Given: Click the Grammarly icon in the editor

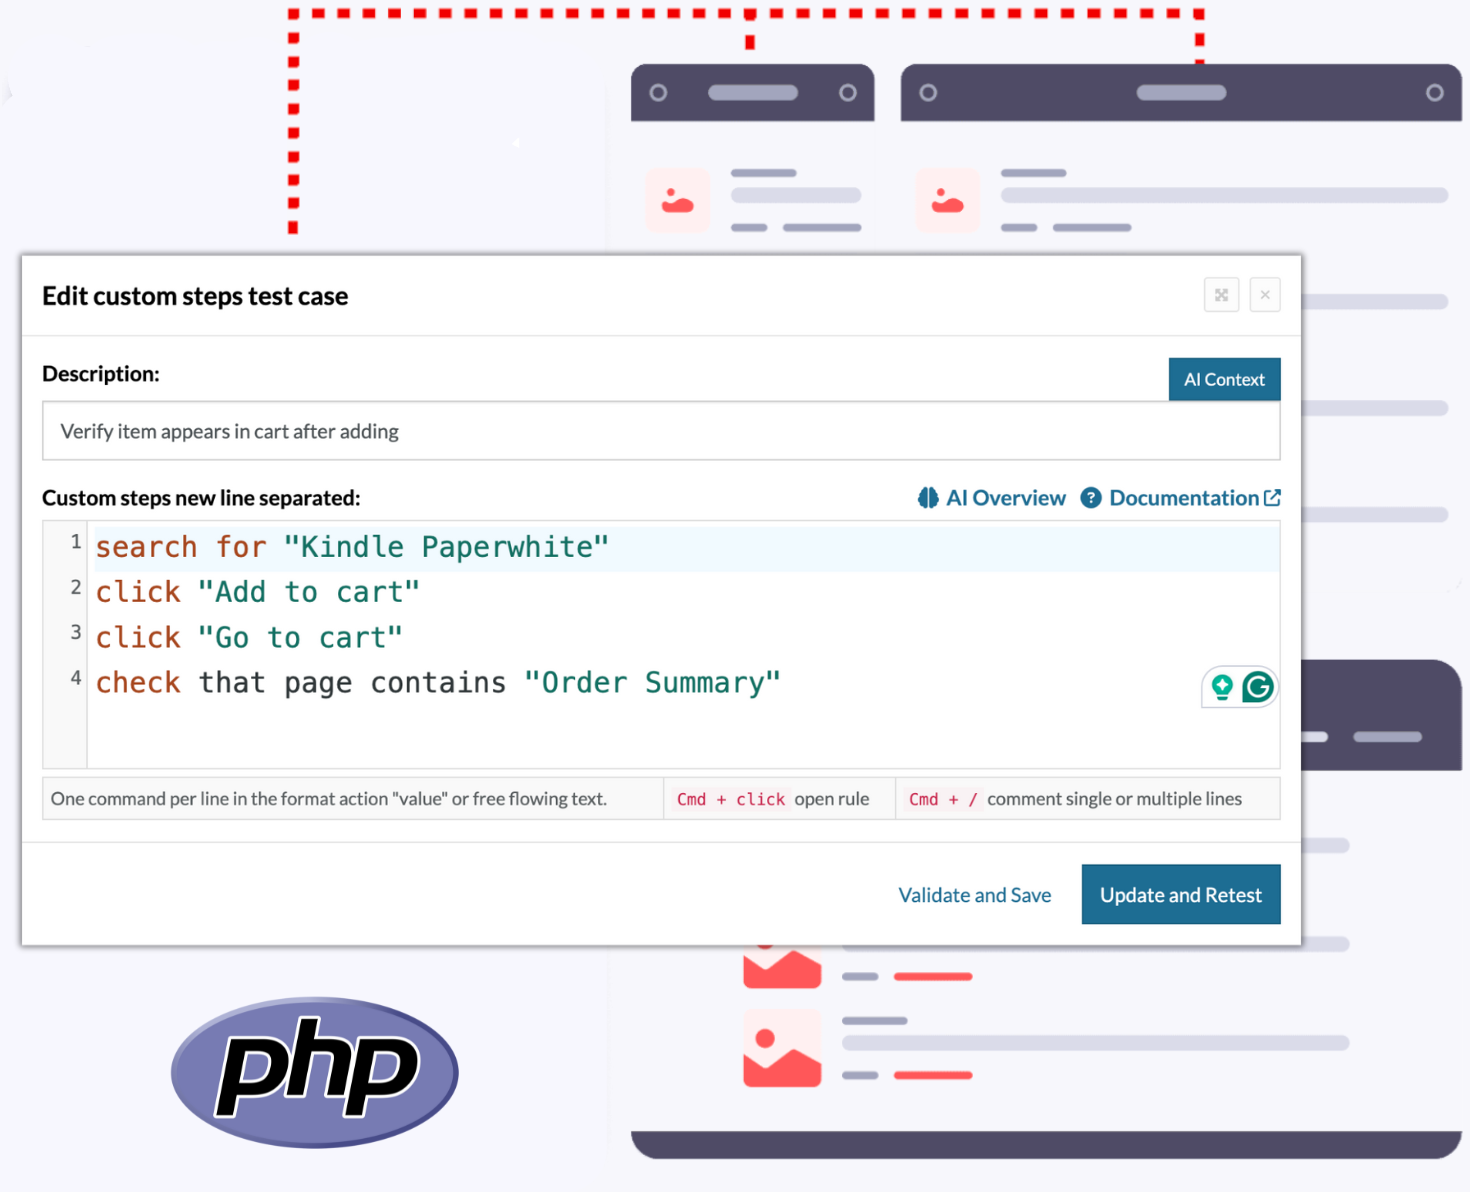Looking at the screenshot, I should 1257,687.
